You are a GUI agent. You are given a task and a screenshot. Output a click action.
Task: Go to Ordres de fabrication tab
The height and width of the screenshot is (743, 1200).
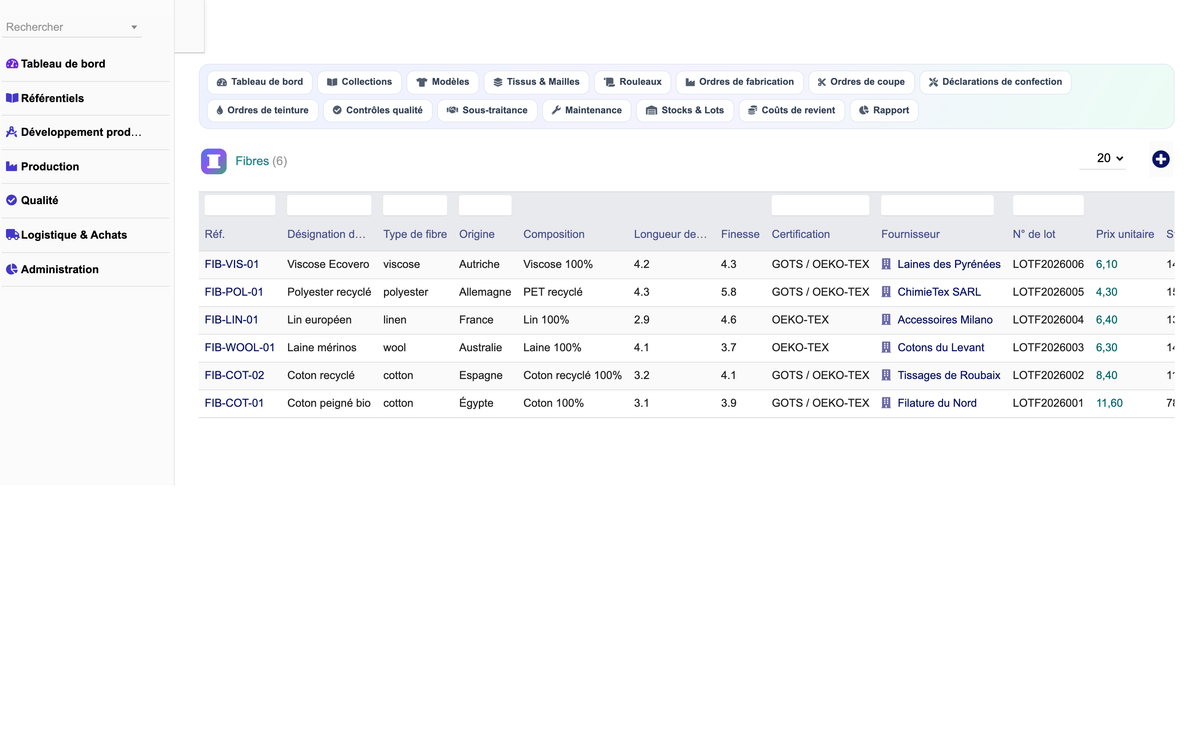[739, 82]
